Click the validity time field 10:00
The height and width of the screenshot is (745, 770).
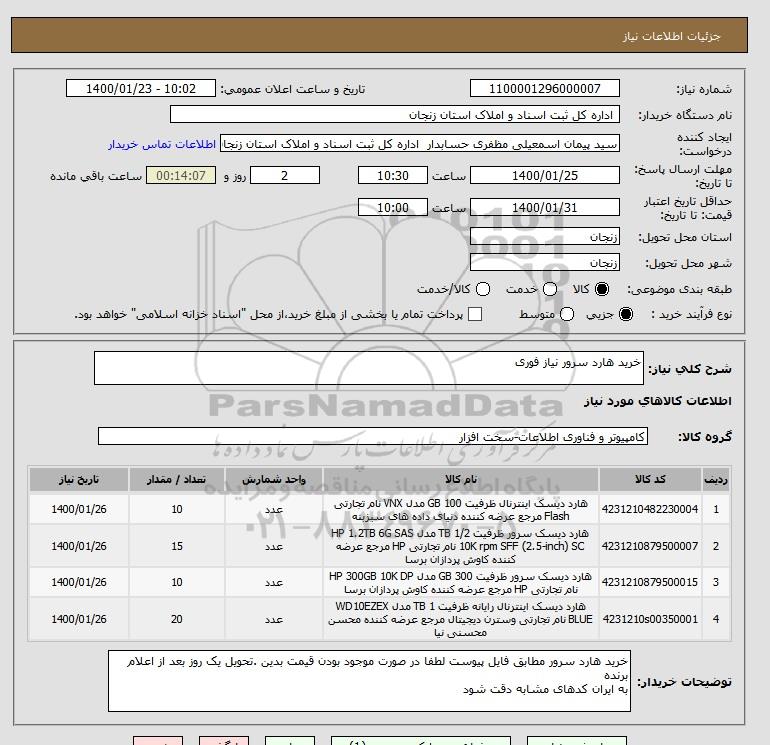pyautogui.click(x=393, y=207)
